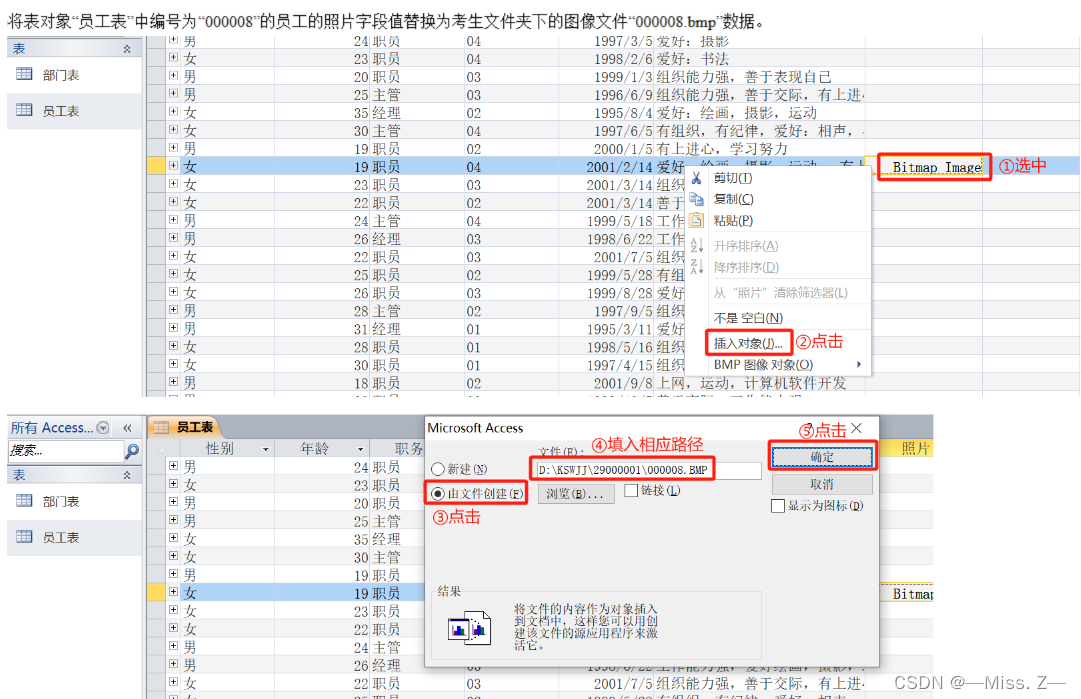Open 员工表 table icon in upper screenshot
The height and width of the screenshot is (699, 1081).
24,110
